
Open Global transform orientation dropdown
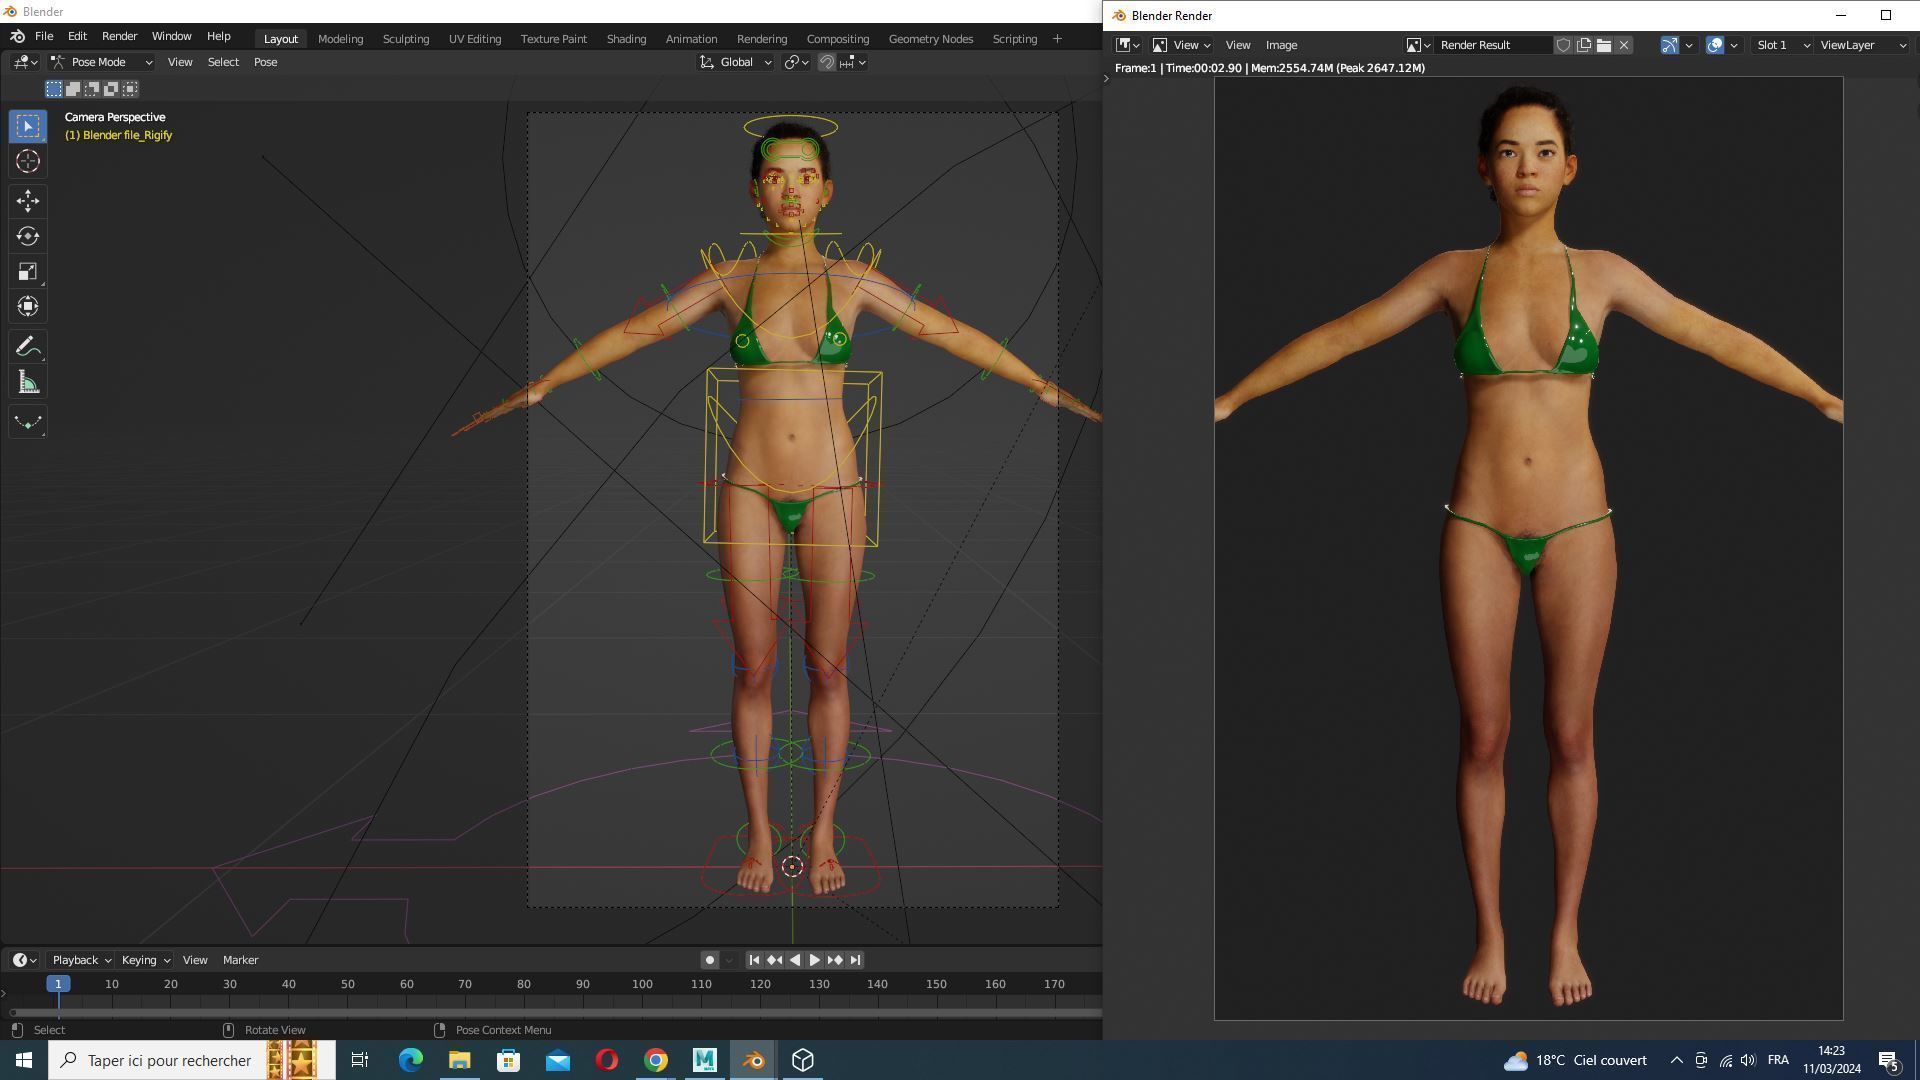pos(736,62)
